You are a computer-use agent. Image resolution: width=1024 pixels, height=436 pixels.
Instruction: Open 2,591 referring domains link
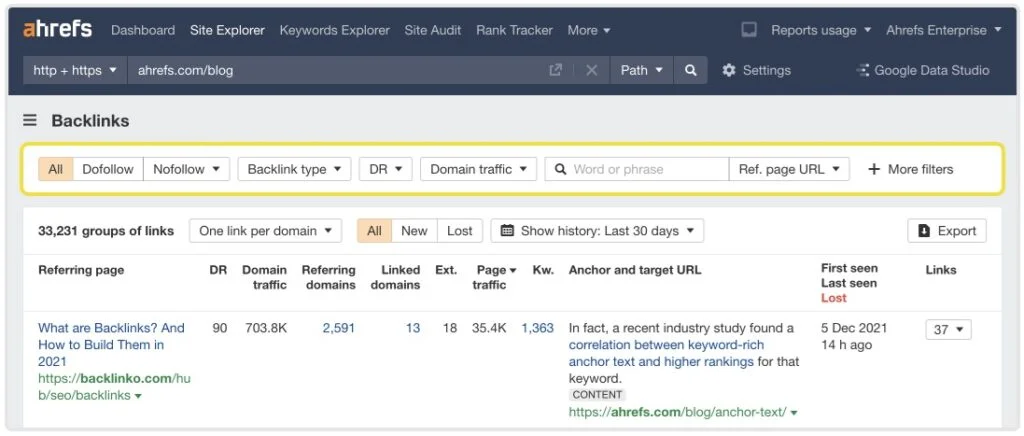coord(338,328)
